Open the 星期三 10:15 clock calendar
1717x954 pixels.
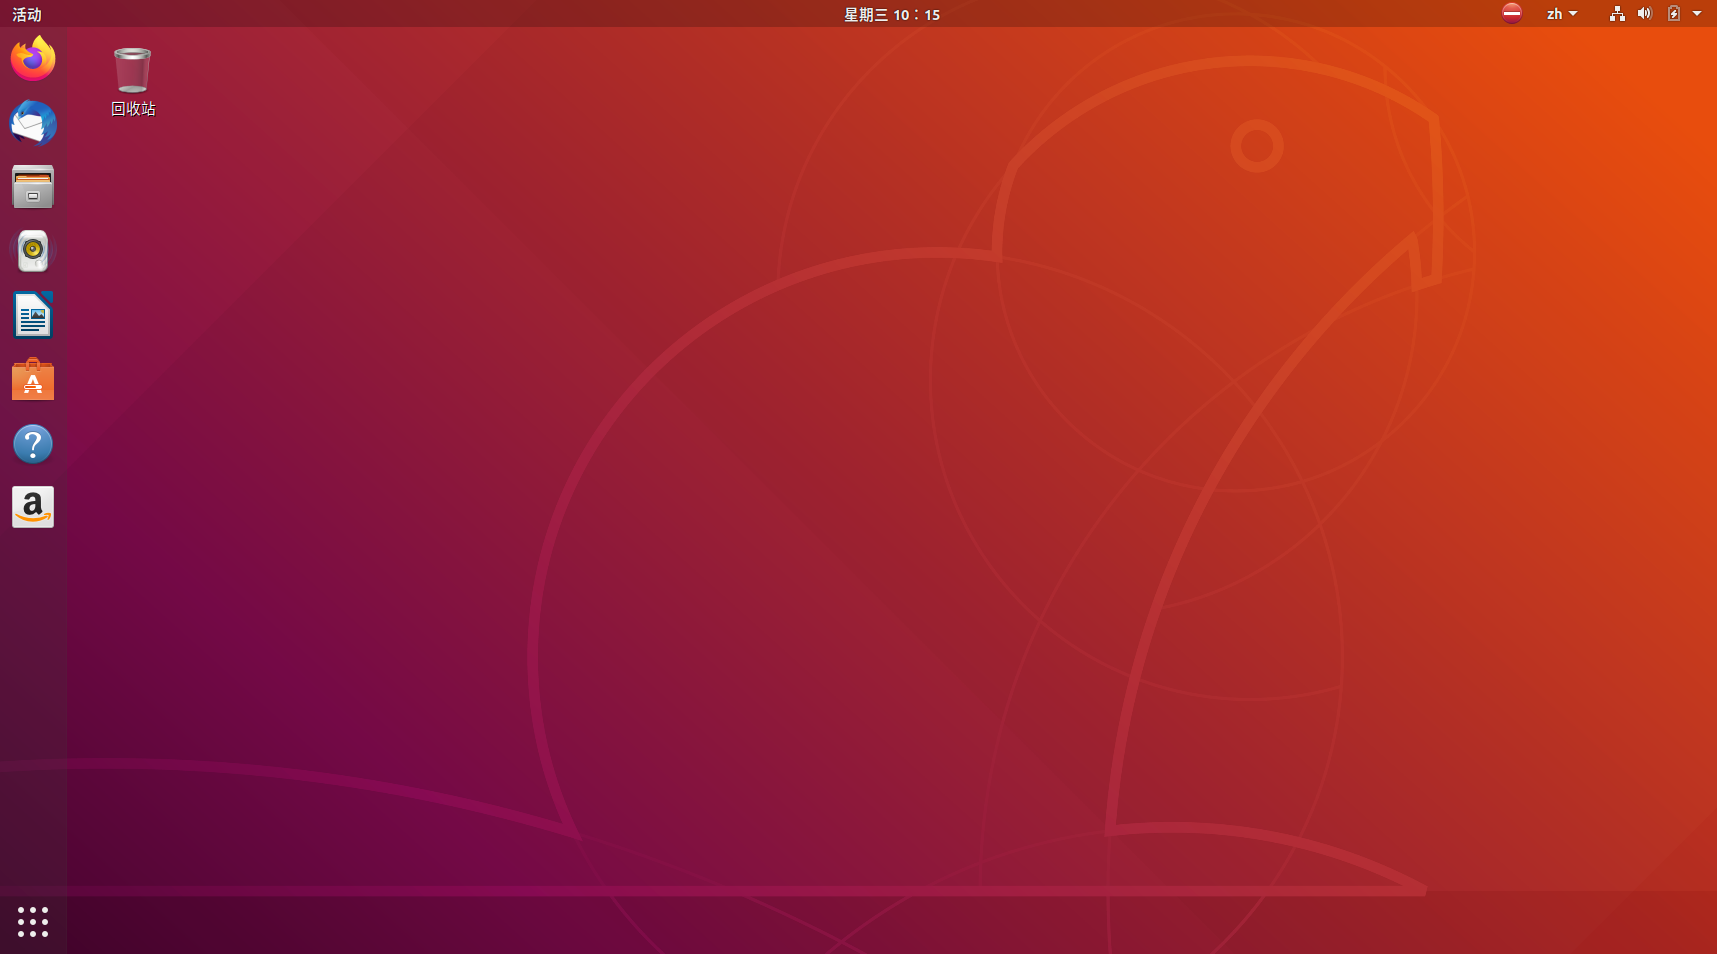(x=892, y=14)
